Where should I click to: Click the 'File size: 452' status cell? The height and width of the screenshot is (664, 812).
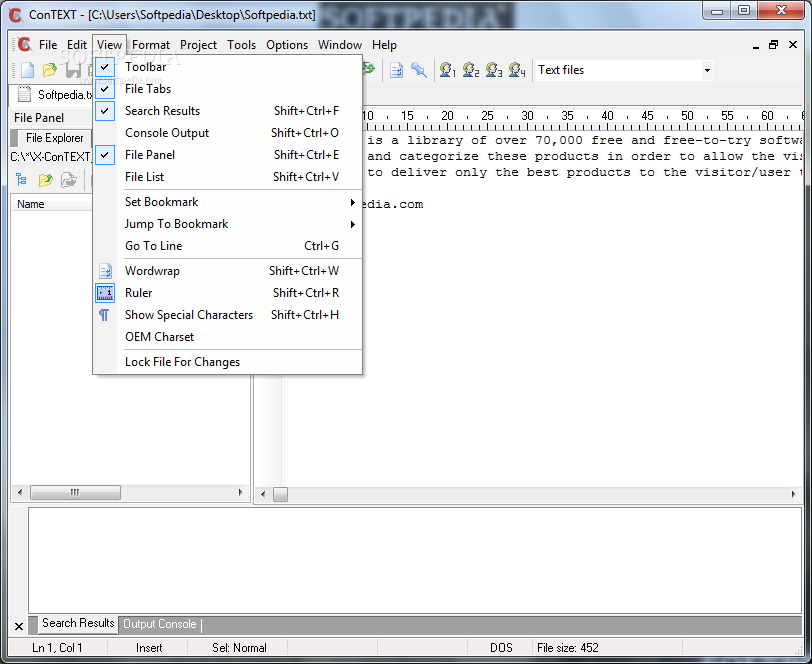pos(607,648)
